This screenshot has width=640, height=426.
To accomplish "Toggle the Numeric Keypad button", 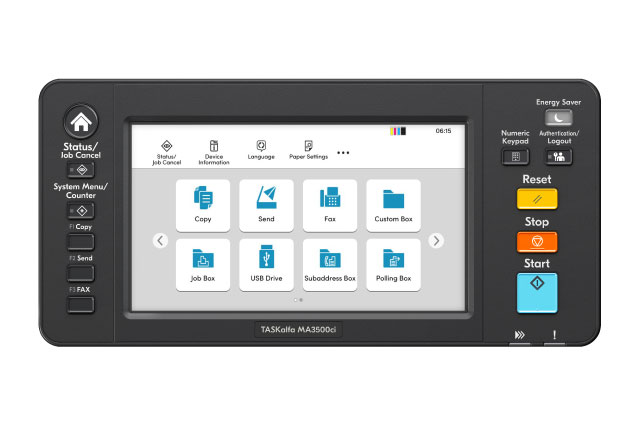I will click(516, 156).
